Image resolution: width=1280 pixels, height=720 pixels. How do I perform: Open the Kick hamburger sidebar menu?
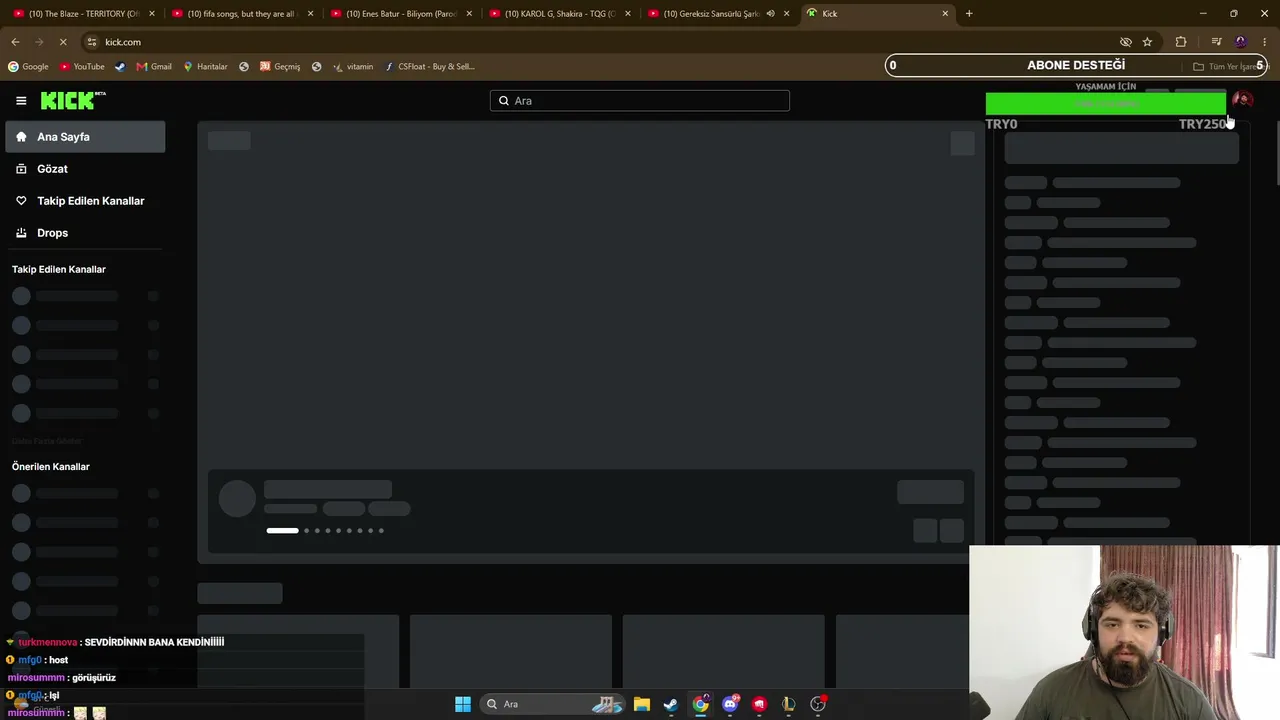point(21,101)
